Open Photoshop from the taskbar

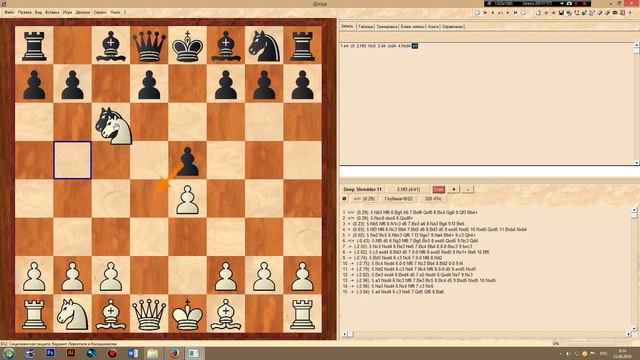coord(50,353)
